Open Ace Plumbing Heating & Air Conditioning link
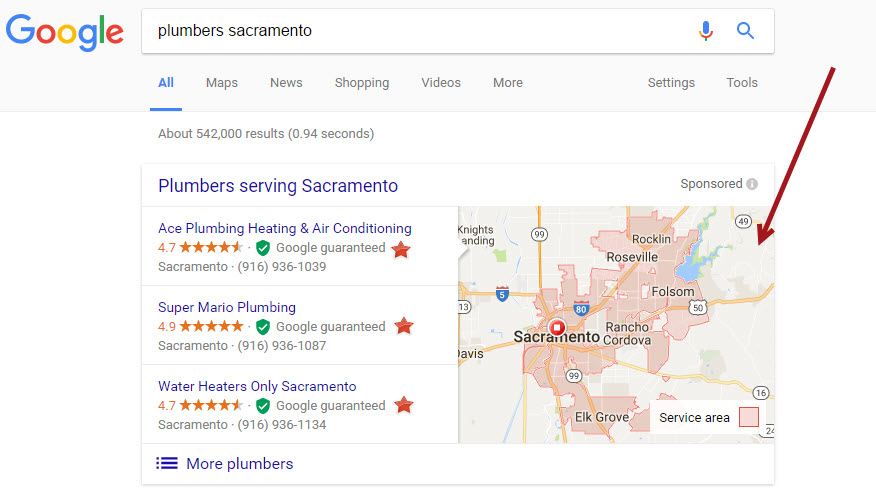This screenshot has height=500, width=876. [x=285, y=228]
